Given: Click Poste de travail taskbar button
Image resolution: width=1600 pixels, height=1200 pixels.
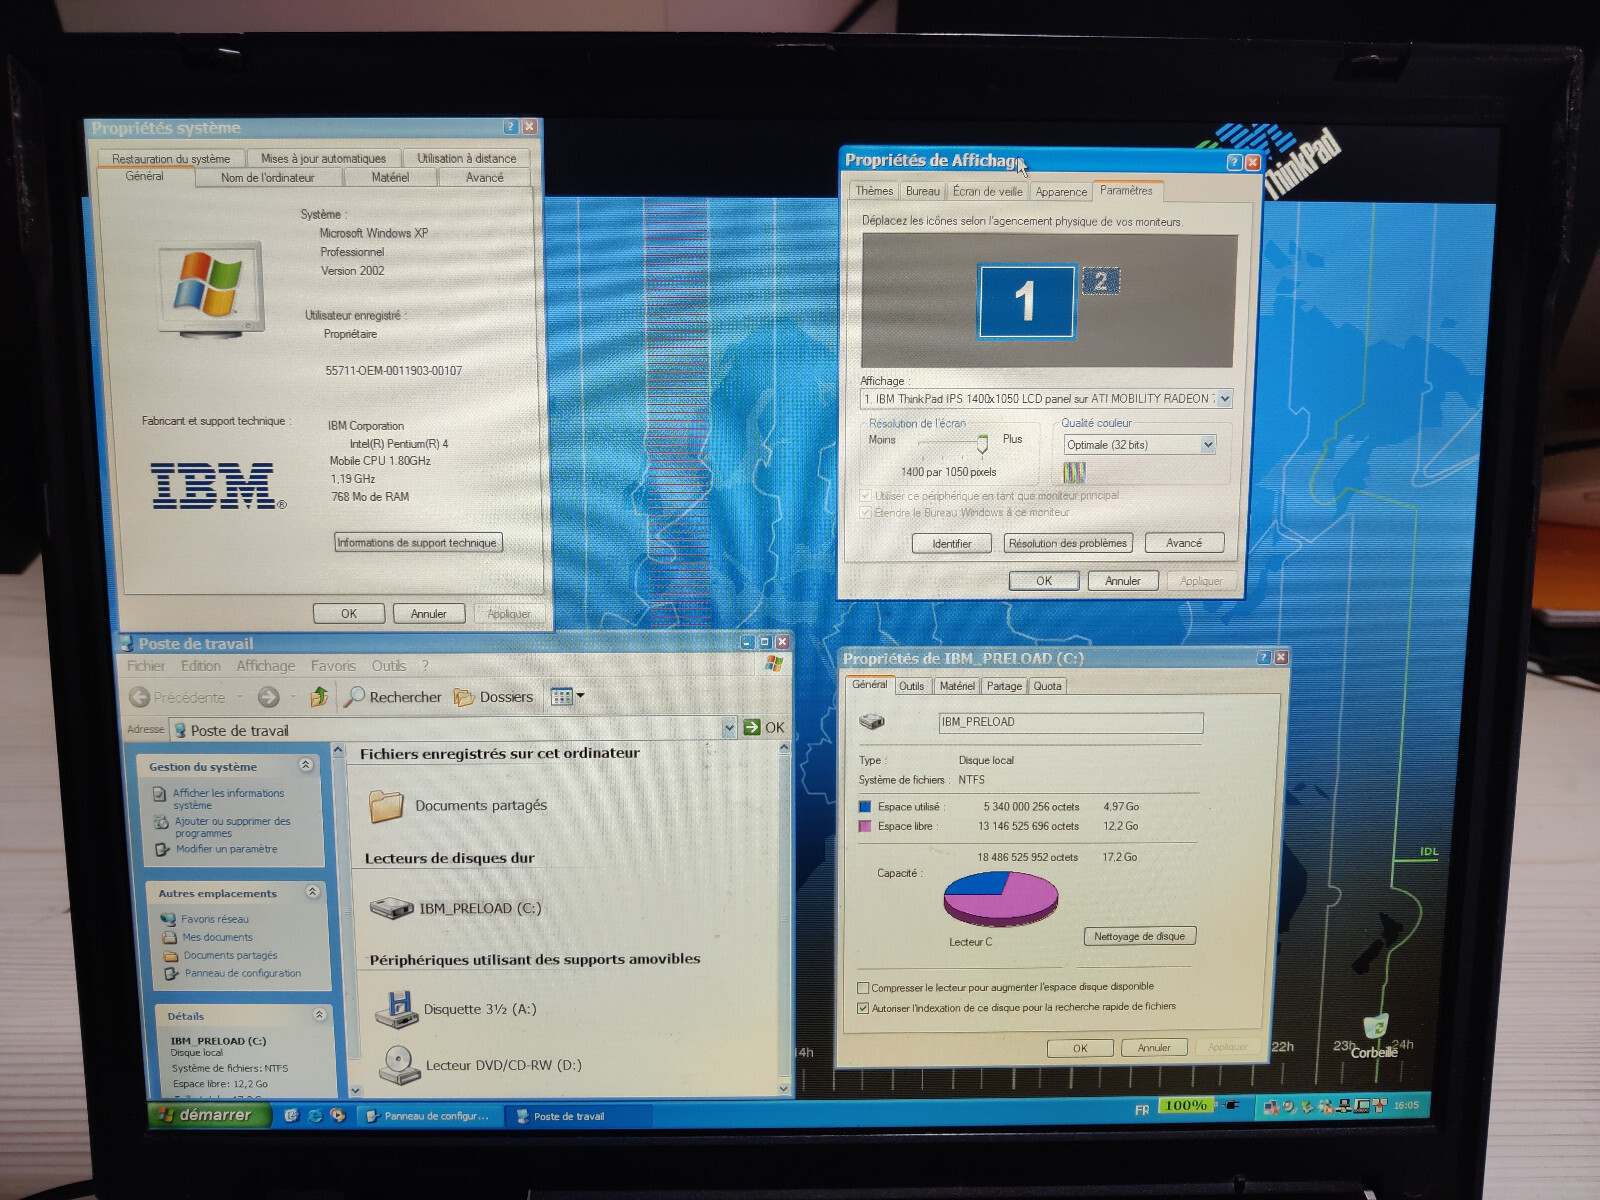Looking at the screenshot, I should click(x=579, y=1116).
